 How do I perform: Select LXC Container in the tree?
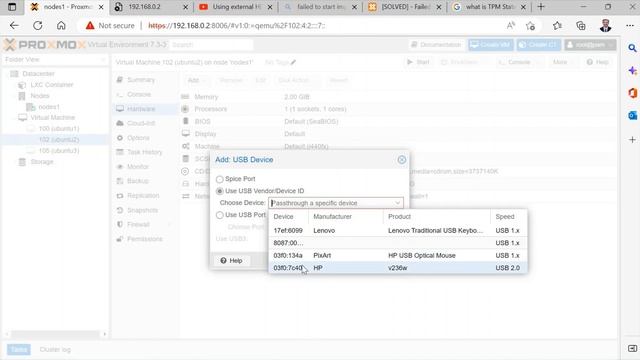tap(52, 85)
